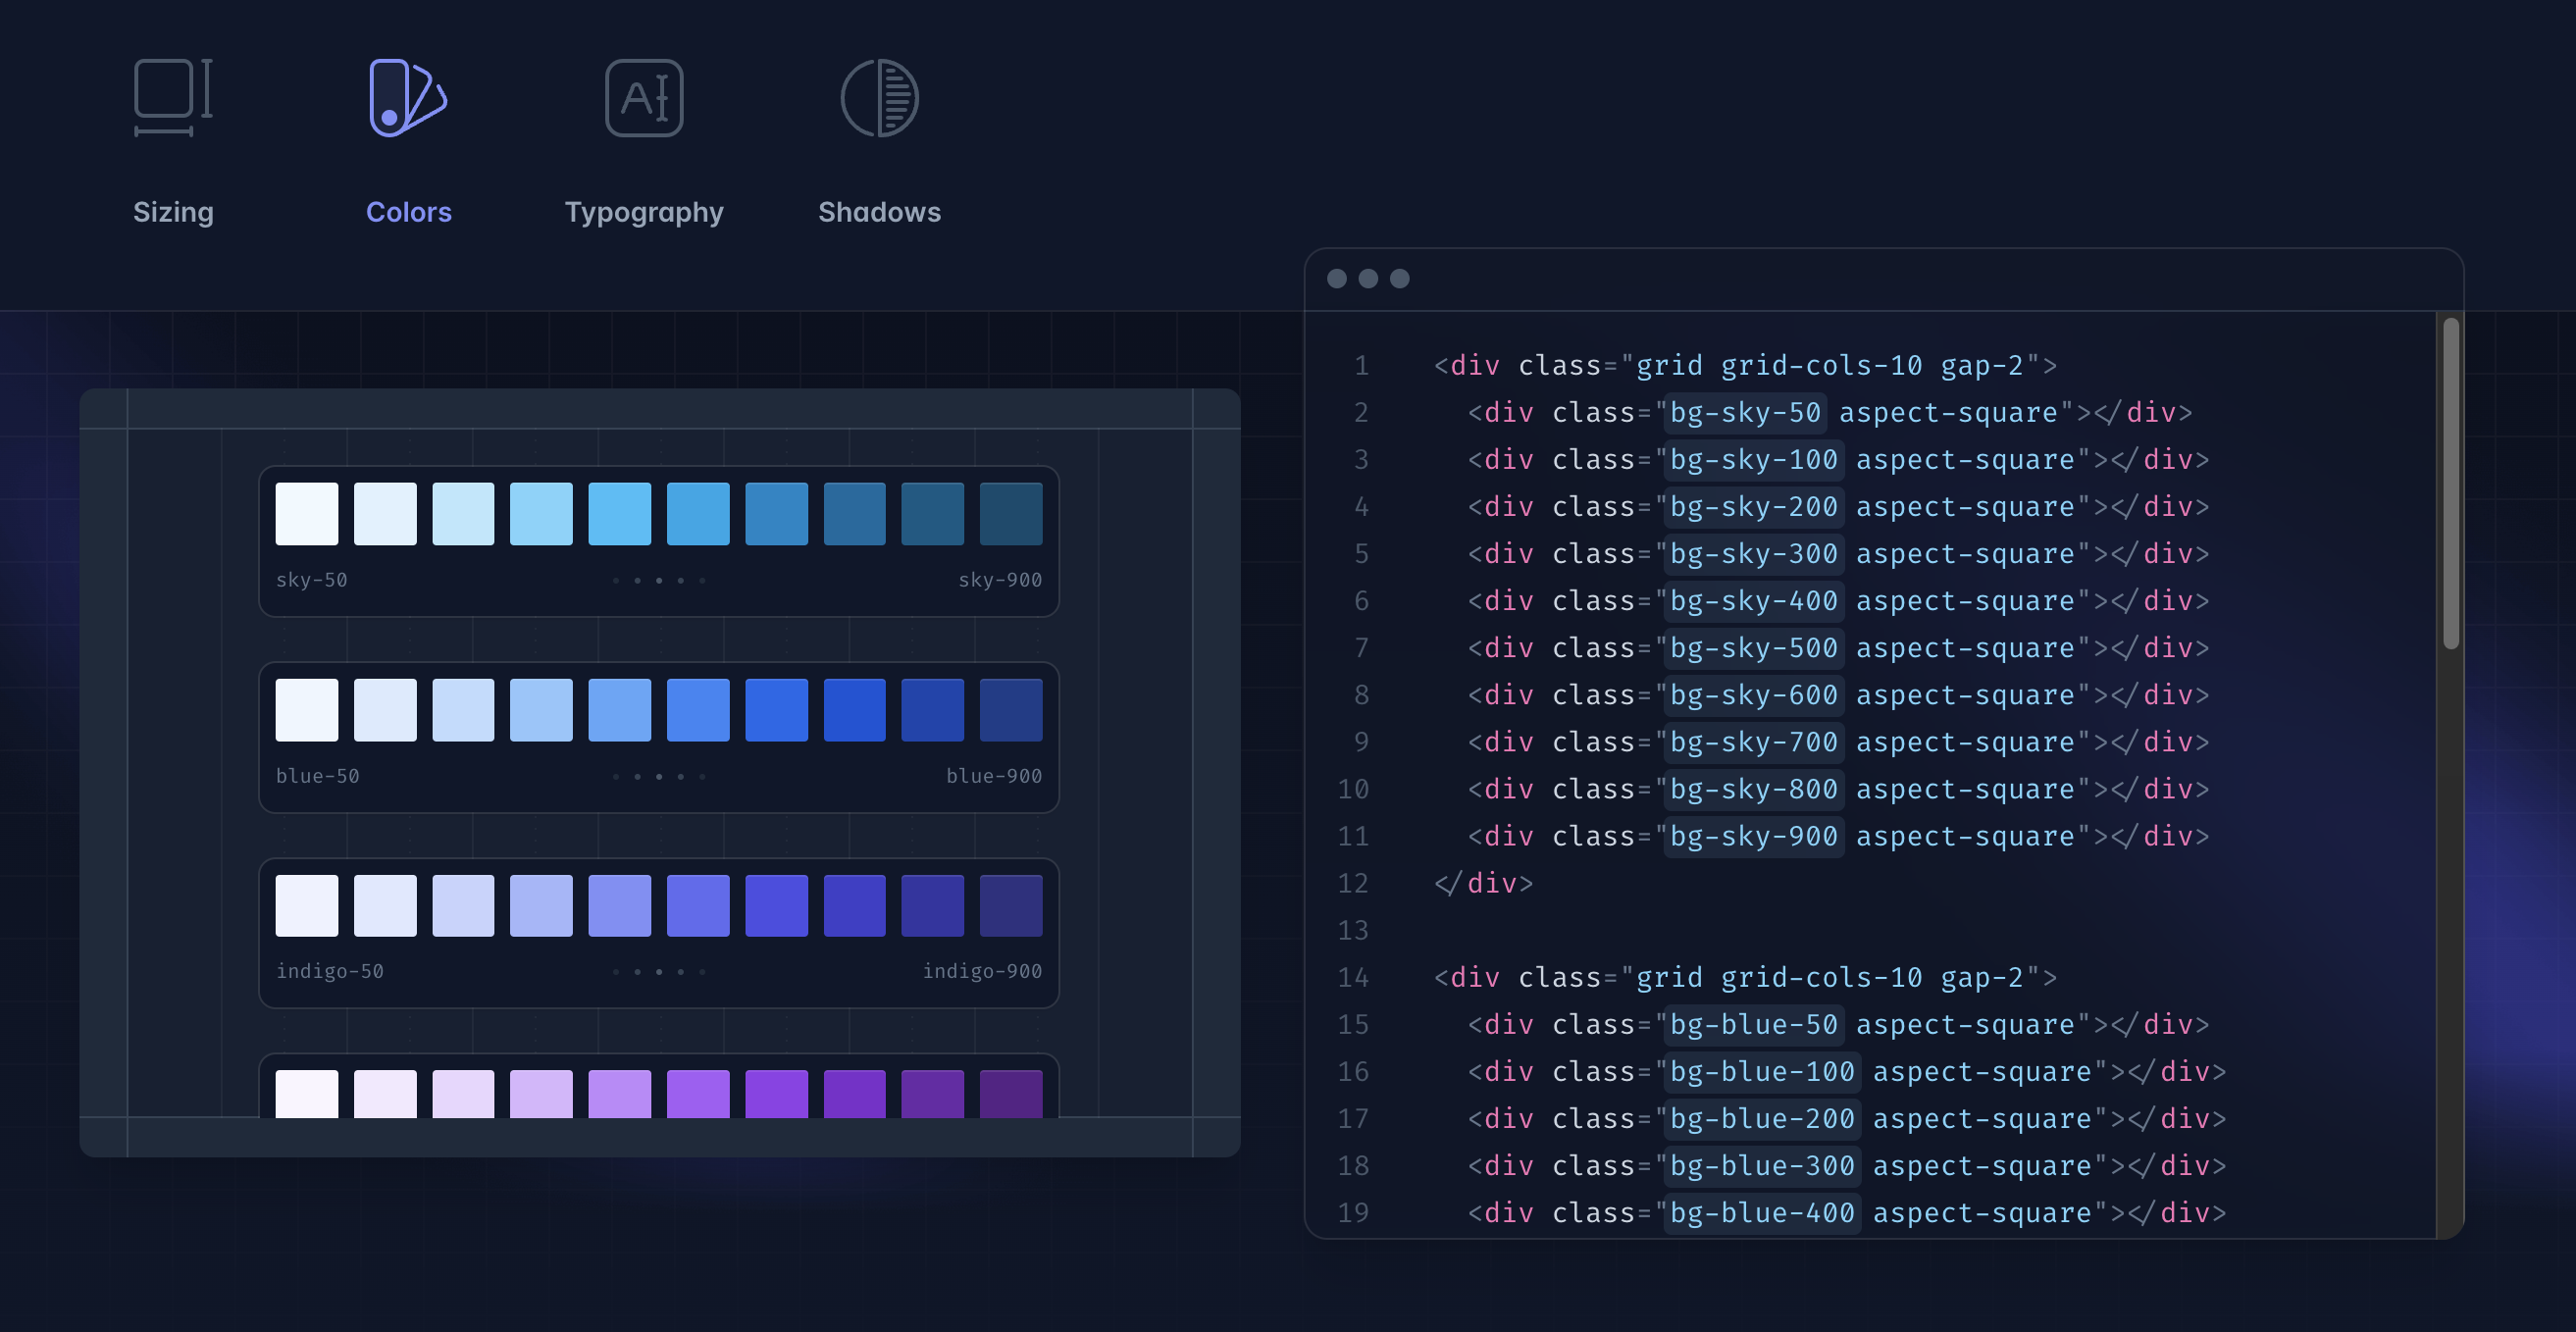This screenshot has width=2576, height=1332.
Task: Click the Colors swatch-fan icon
Action: pyautogui.click(x=407, y=97)
